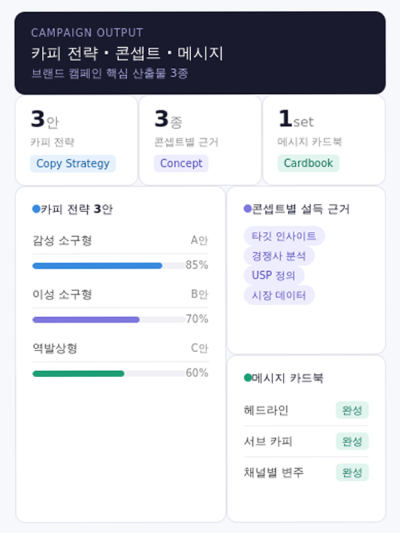Select the Concept tag
Screen dimensions: 400x533
[181, 164]
